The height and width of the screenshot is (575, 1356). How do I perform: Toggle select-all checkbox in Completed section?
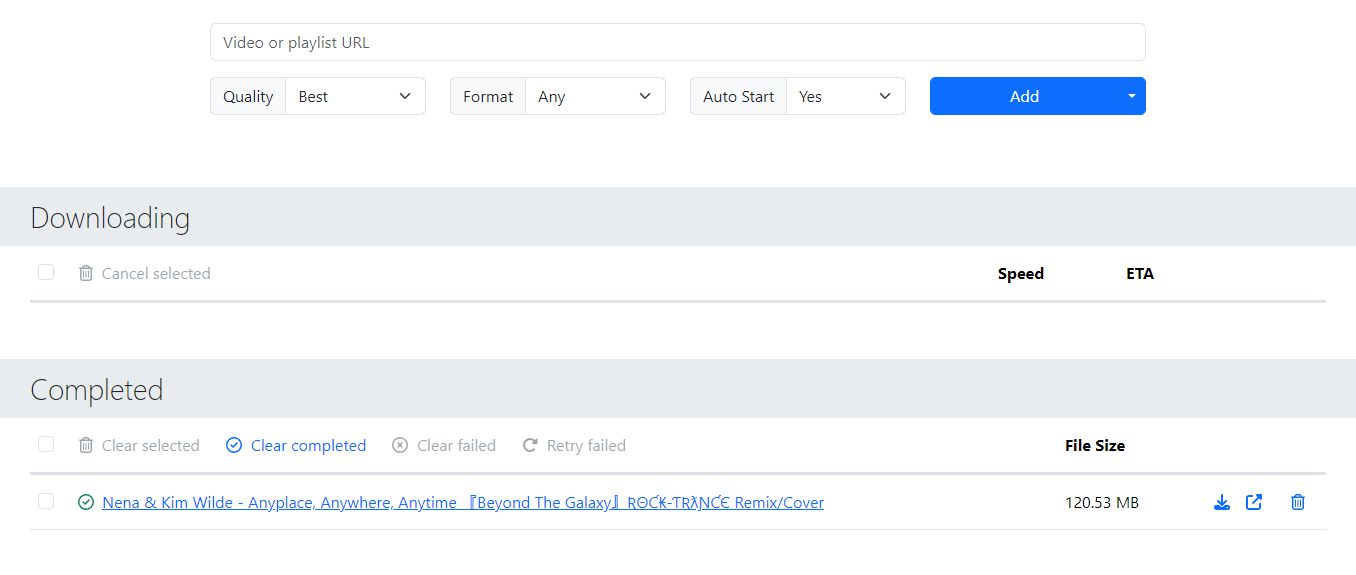click(46, 444)
